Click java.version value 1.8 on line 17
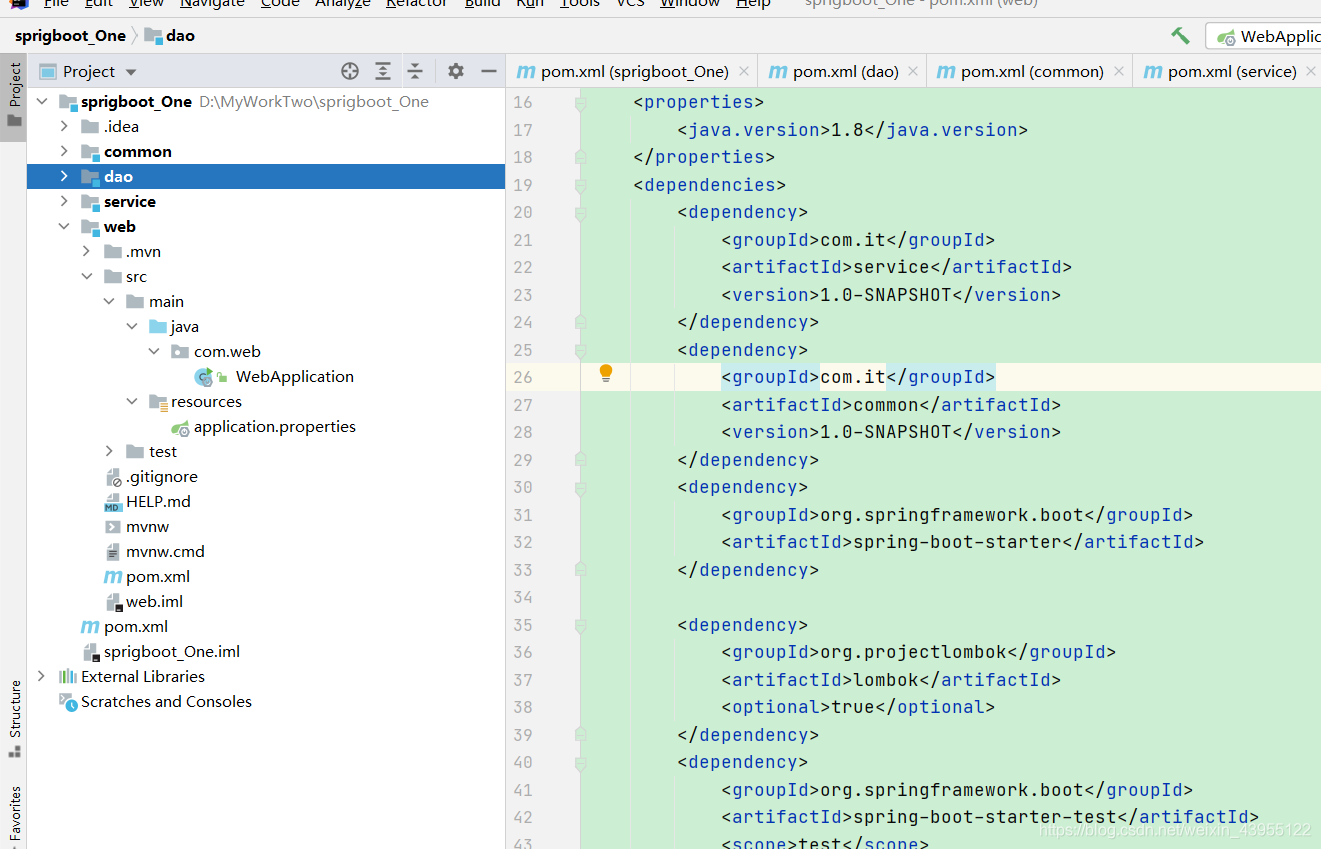Screen dimensions: 1321x849 pos(848,130)
